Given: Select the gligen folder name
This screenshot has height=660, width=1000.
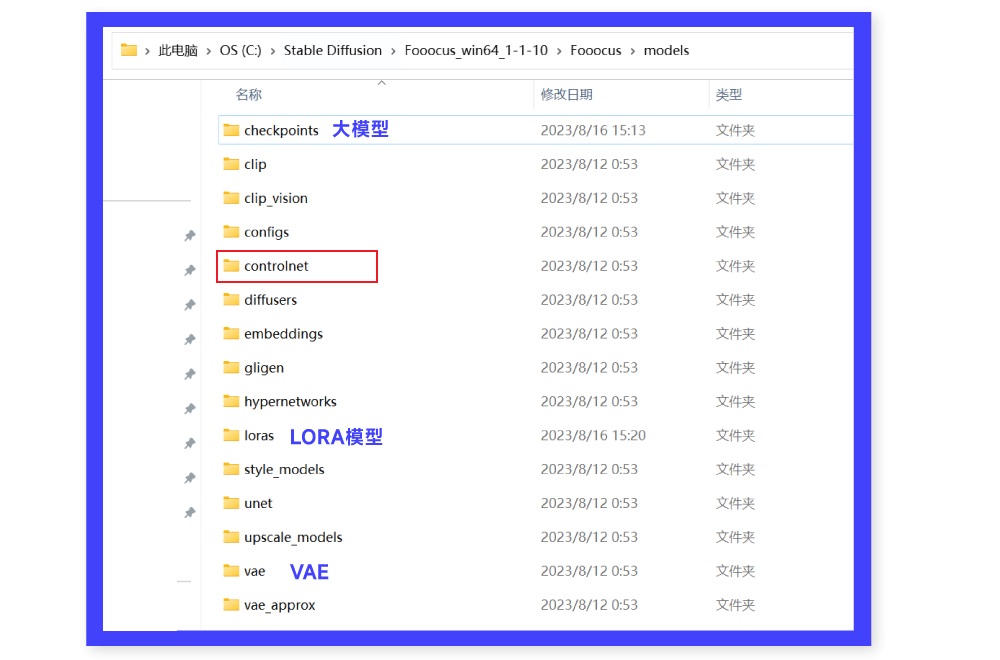Looking at the screenshot, I should coord(264,368).
